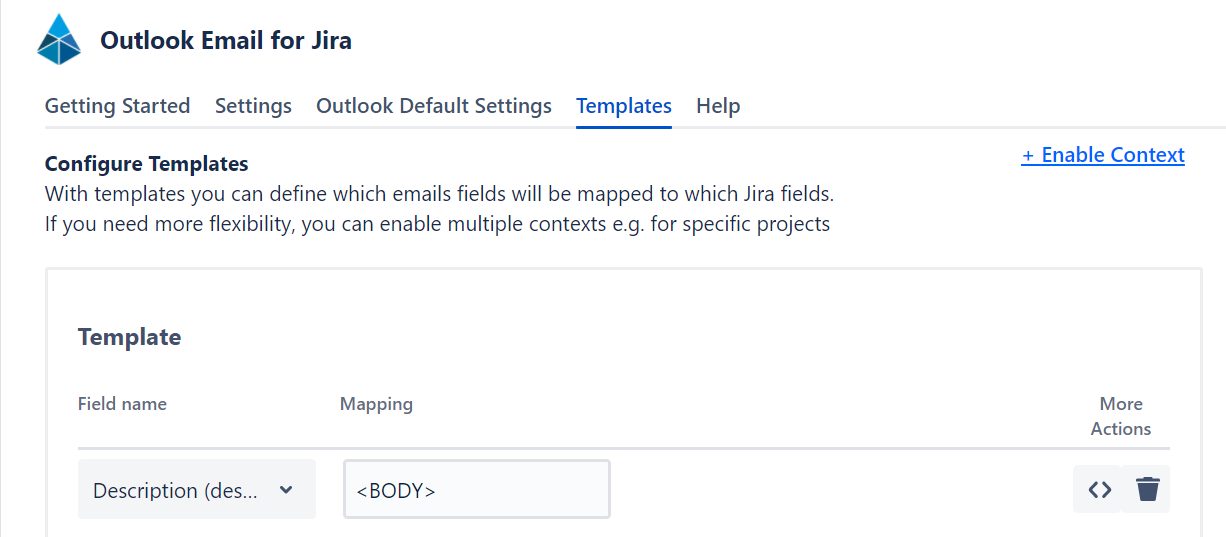Open the Settings tab
Image resolution: width=1226 pixels, height=537 pixels.
[253, 106]
